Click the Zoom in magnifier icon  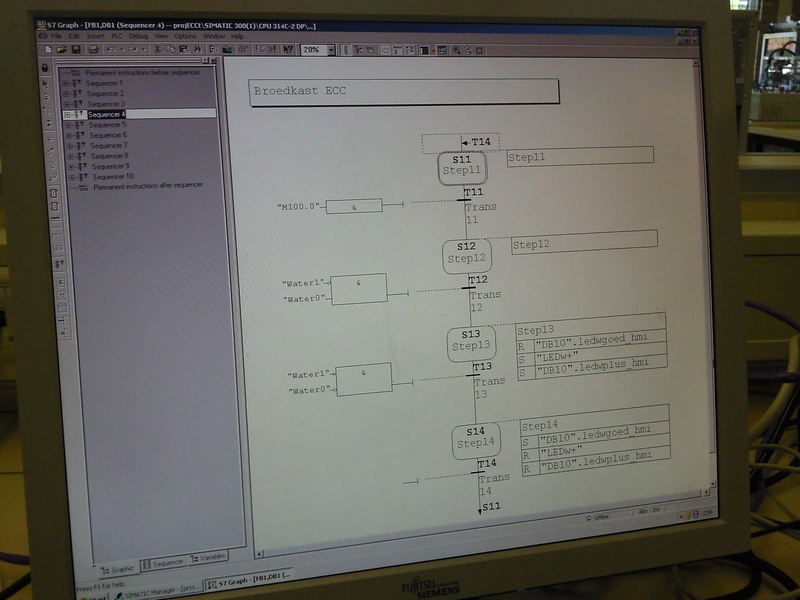pyautogui.click(x=456, y=49)
